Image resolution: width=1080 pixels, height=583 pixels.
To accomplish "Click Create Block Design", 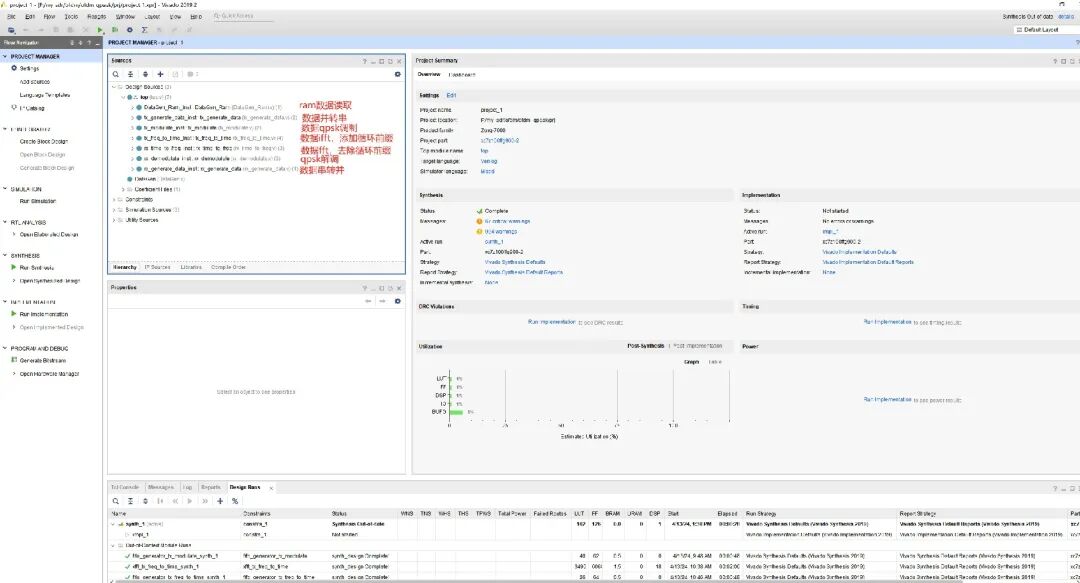I will pos(43,141).
